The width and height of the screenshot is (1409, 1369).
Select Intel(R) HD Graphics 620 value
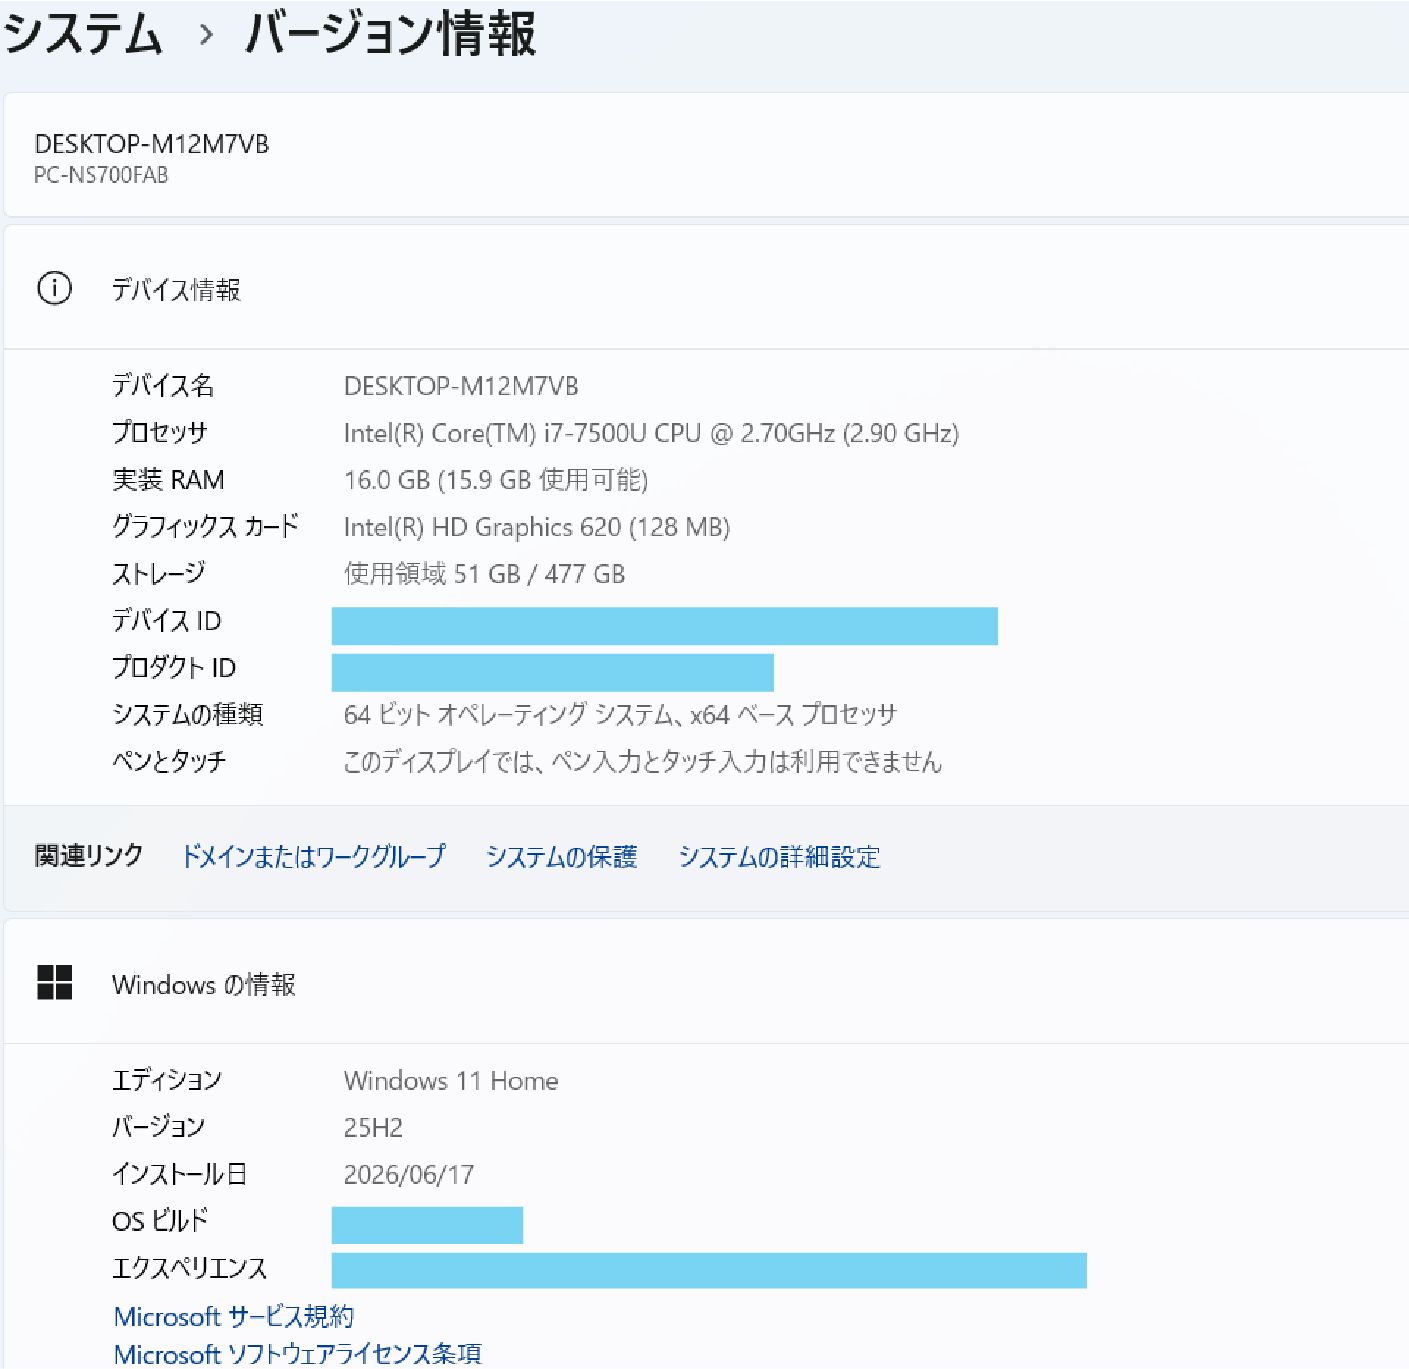pos(537,527)
